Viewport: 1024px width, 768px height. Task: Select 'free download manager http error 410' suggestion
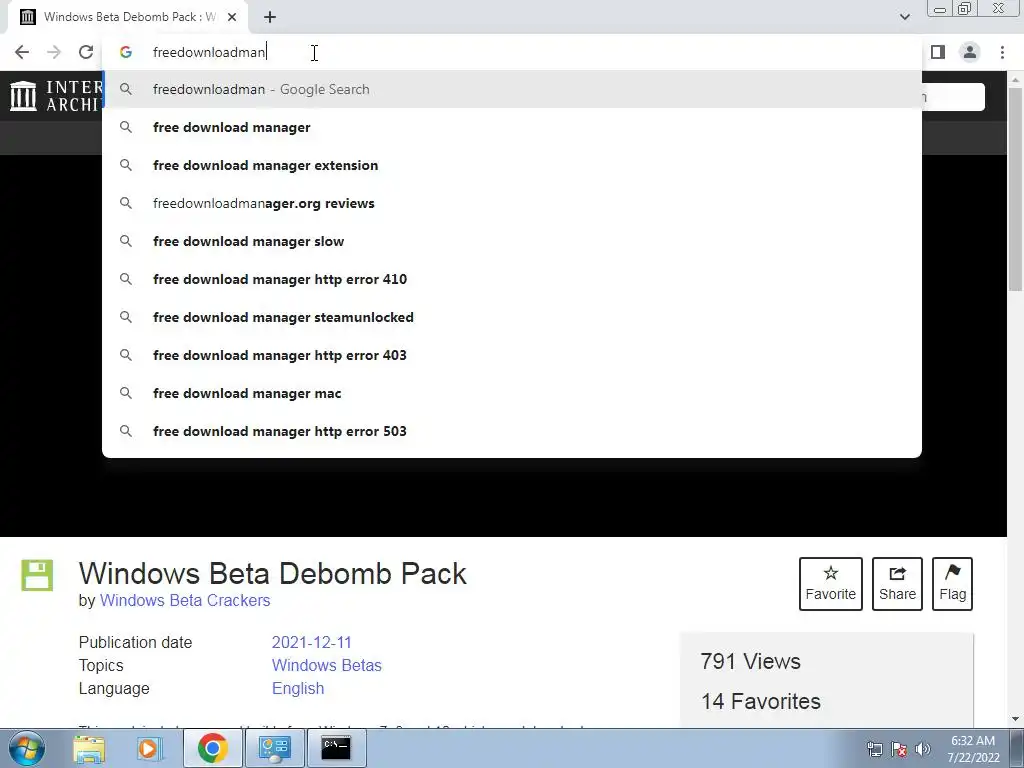pos(512,279)
